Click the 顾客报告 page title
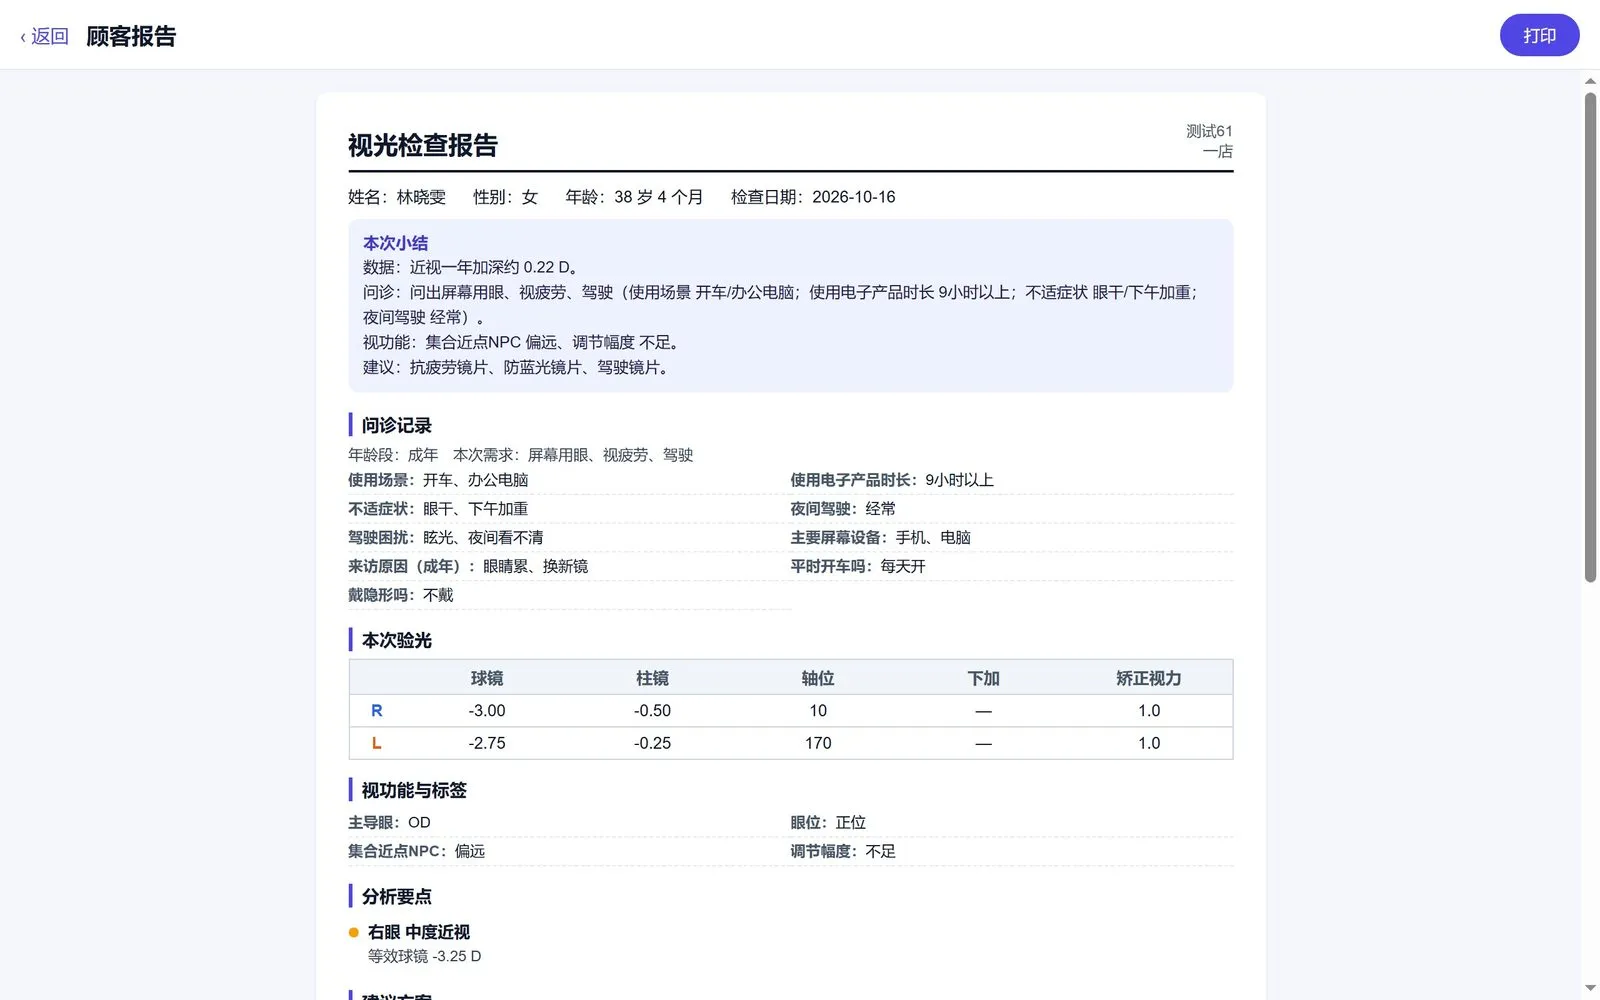1600x1000 pixels. click(131, 36)
